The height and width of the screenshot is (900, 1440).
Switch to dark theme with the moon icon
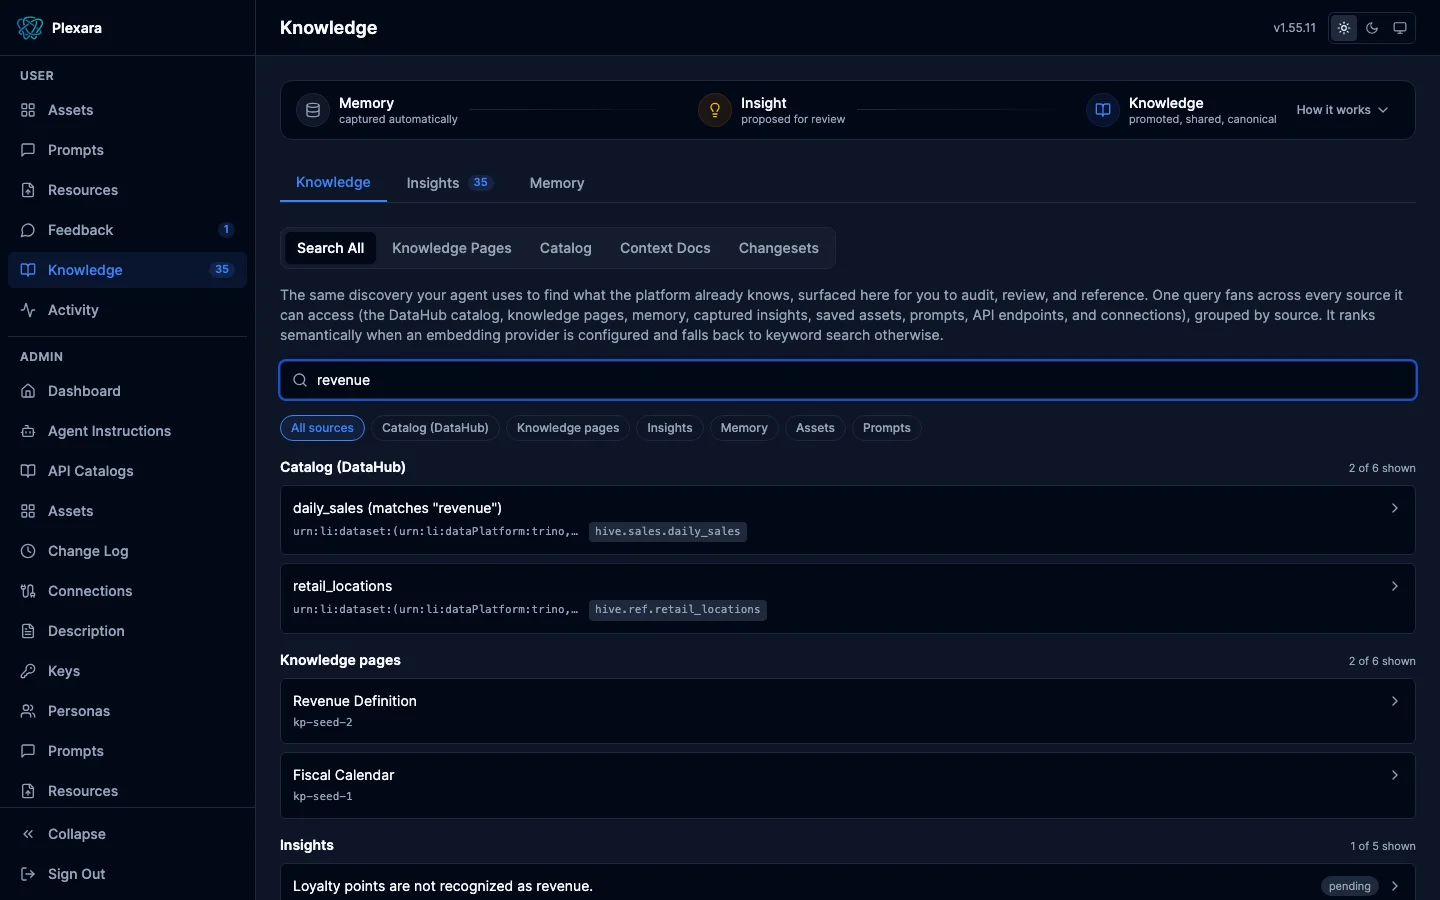(1372, 28)
